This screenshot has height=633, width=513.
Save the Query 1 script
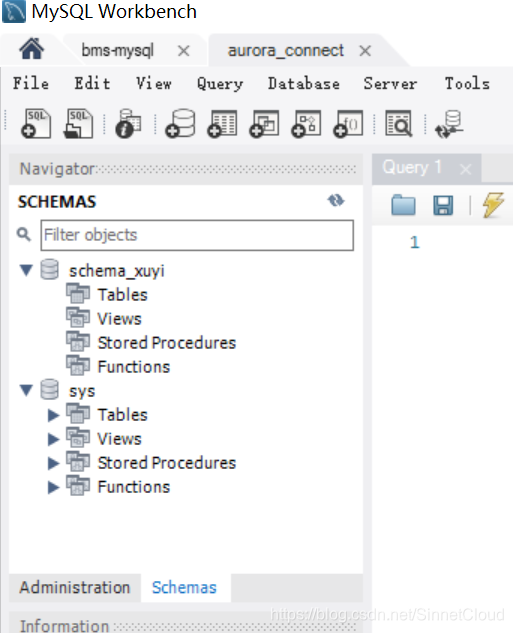pyautogui.click(x=443, y=205)
